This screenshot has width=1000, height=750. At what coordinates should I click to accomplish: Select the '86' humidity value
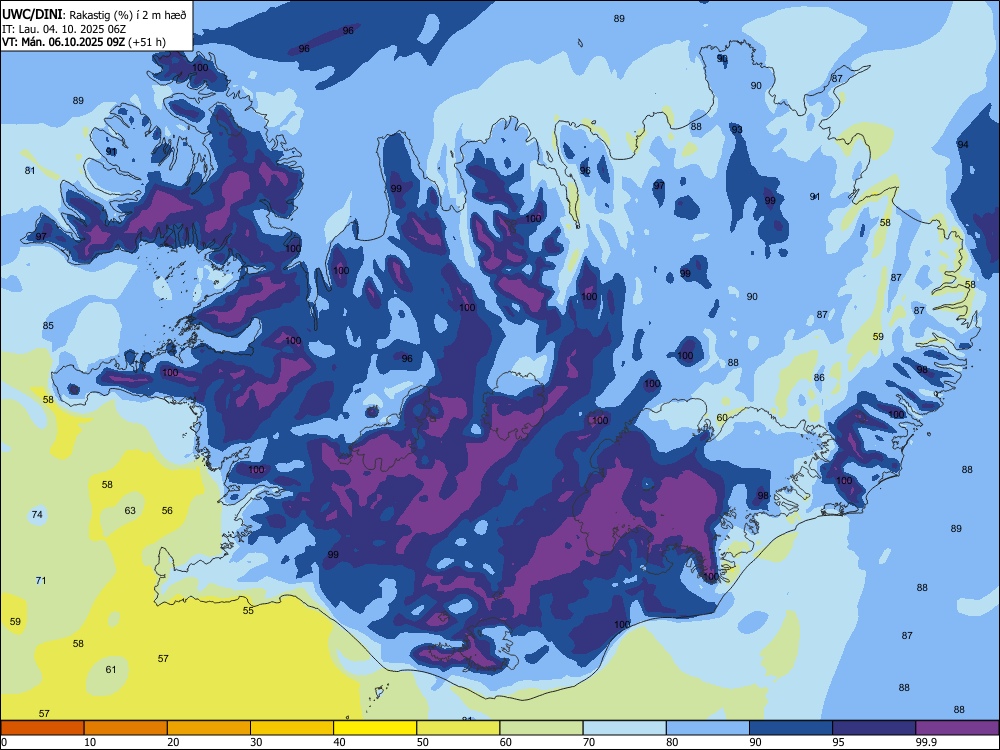(x=819, y=378)
